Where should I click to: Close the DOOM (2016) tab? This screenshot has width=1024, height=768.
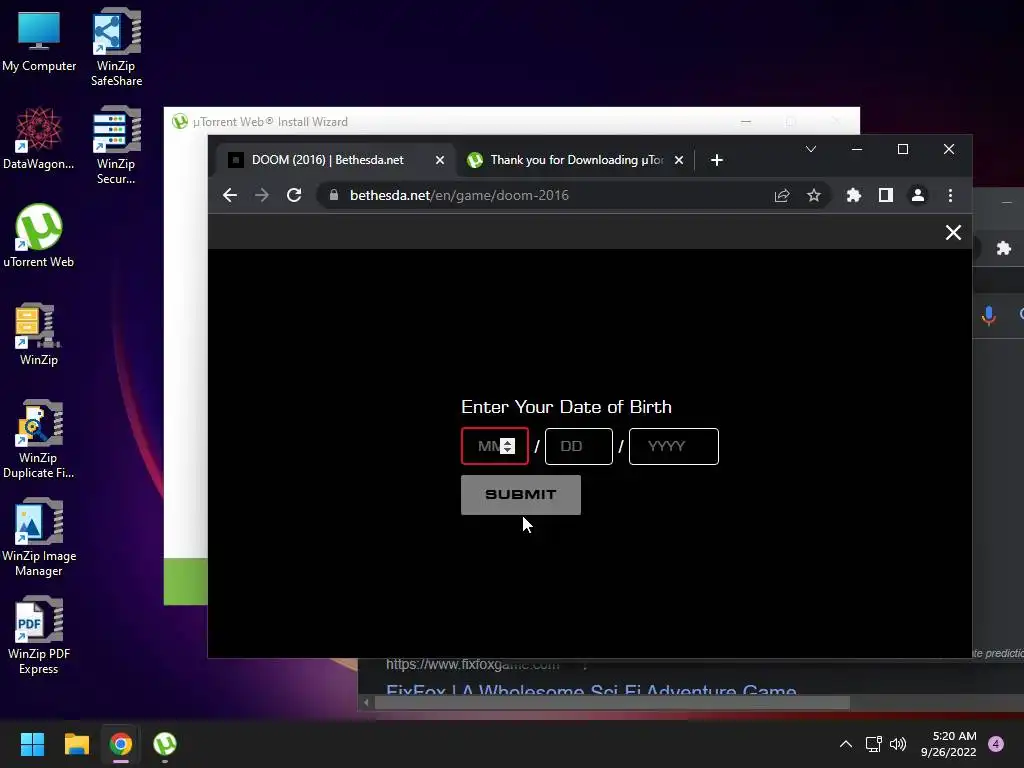440,160
